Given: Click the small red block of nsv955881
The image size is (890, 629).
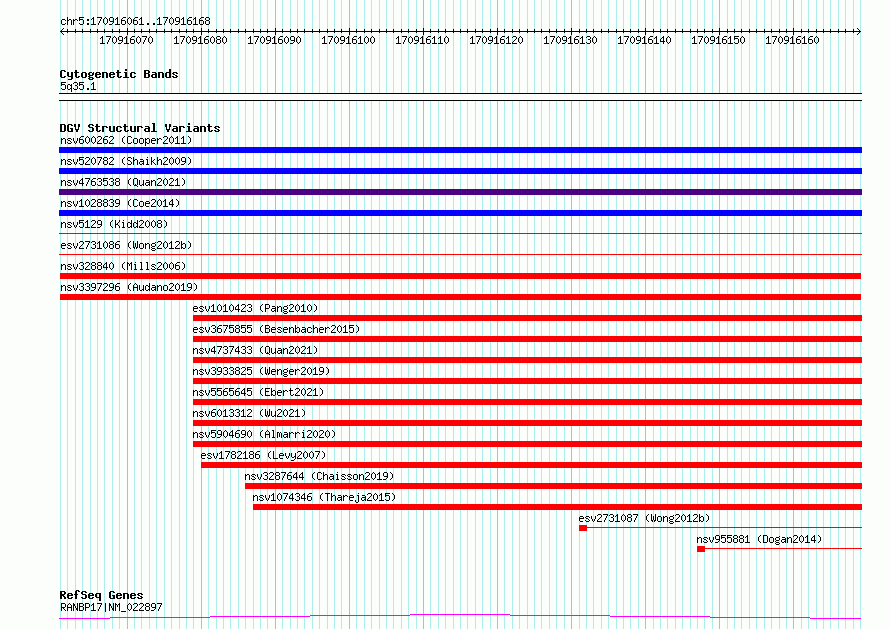Looking at the screenshot, I should (701, 549).
